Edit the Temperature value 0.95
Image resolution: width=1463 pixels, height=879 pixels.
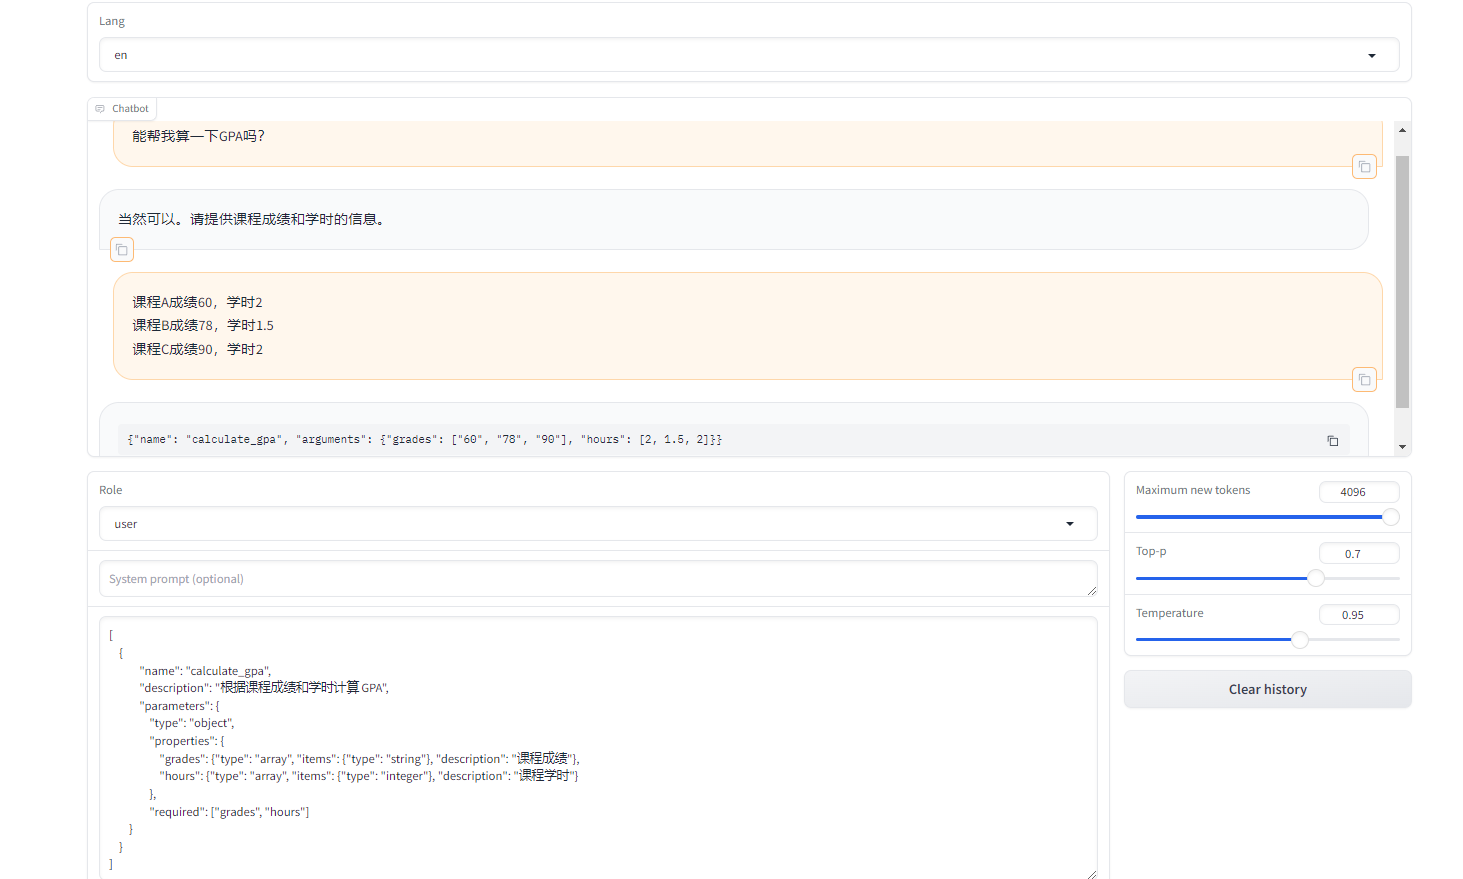[1359, 615]
